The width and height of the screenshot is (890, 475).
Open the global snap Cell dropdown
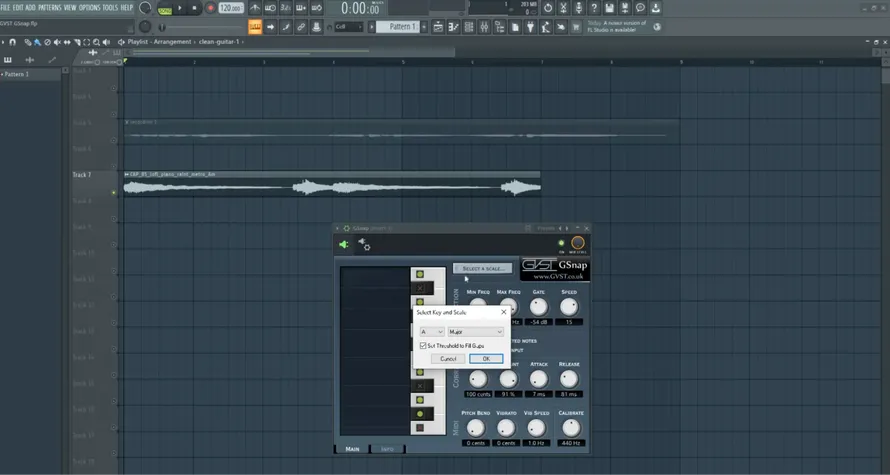(x=349, y=27)
